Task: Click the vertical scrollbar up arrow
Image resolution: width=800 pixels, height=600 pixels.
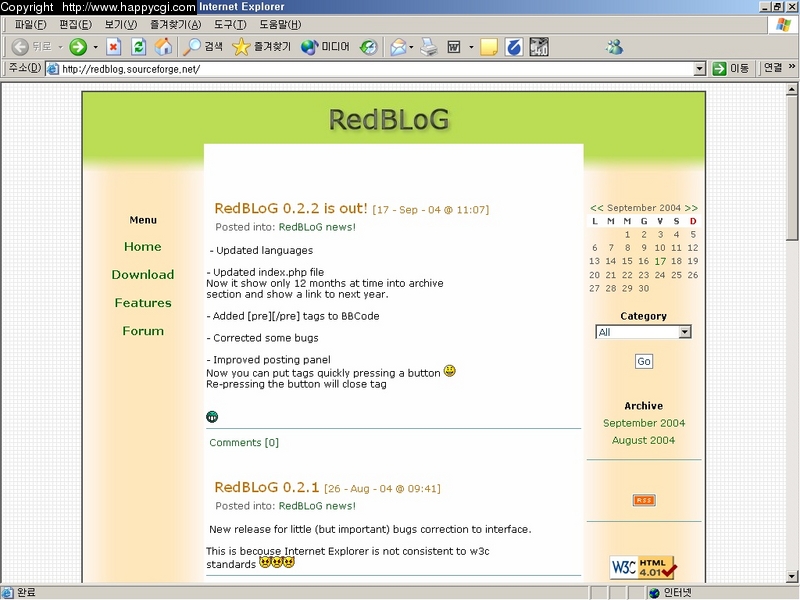Action: (792, 89)
